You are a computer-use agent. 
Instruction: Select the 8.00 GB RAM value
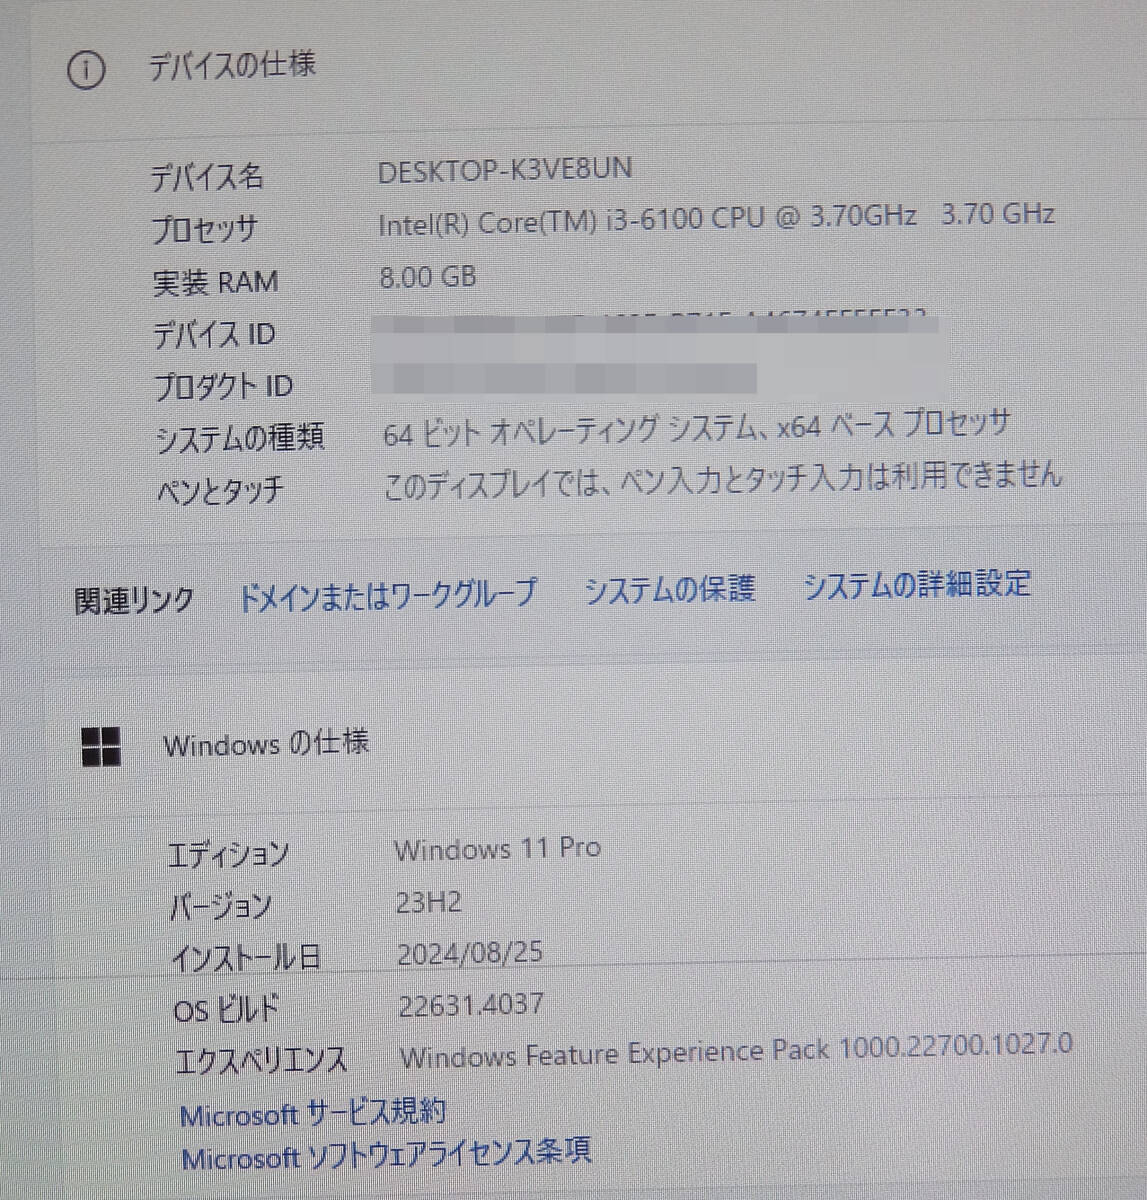click(427, 276)
